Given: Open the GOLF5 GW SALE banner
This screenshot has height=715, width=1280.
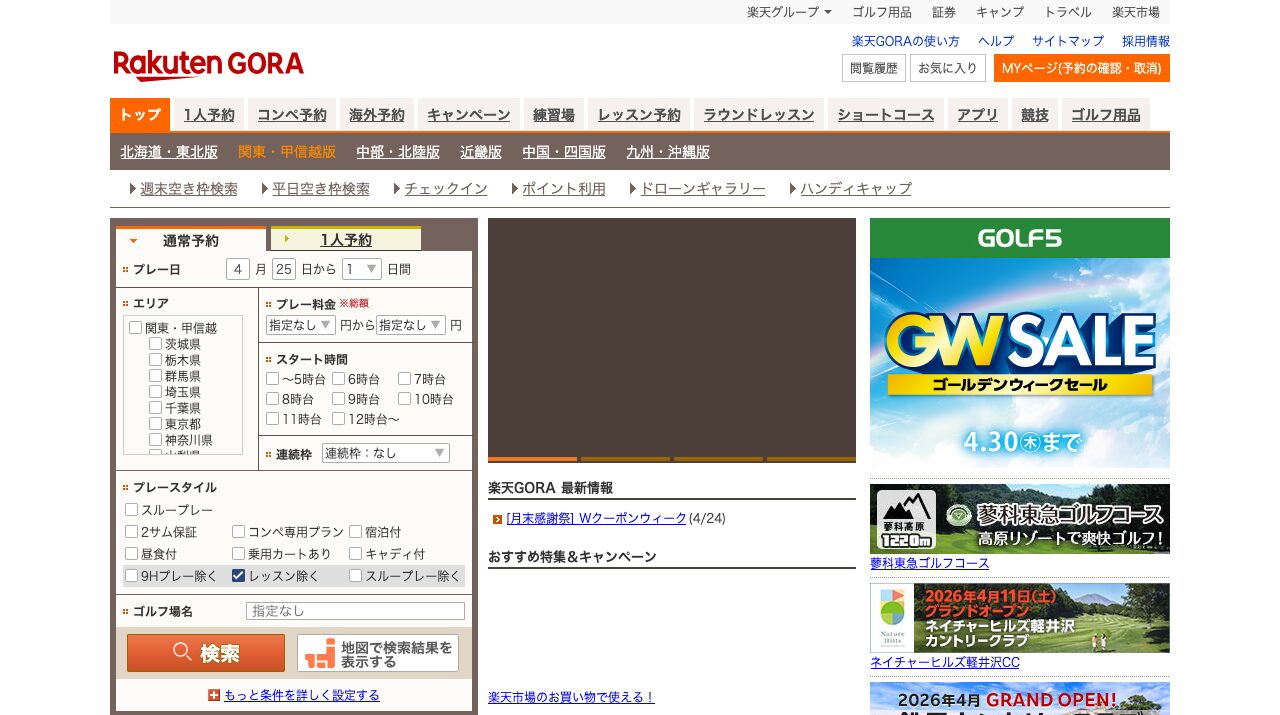Looking at the screenshot, I should [1020, 343].
